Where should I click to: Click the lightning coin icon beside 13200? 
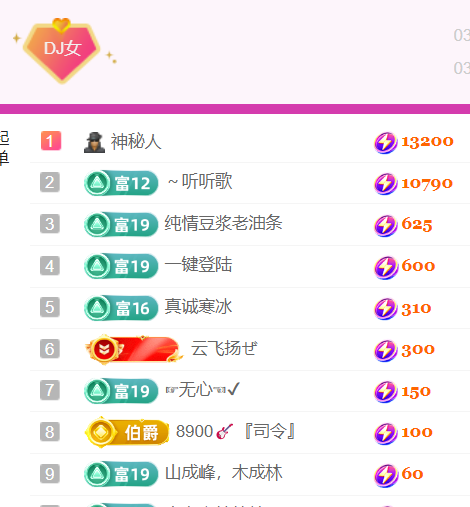coord(386,143)
